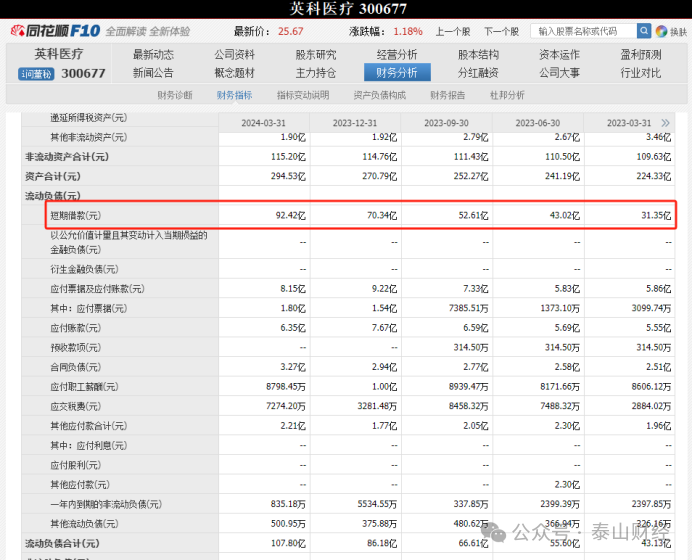
Task: Select the 资产合计(元) row label
Action: 53,177
